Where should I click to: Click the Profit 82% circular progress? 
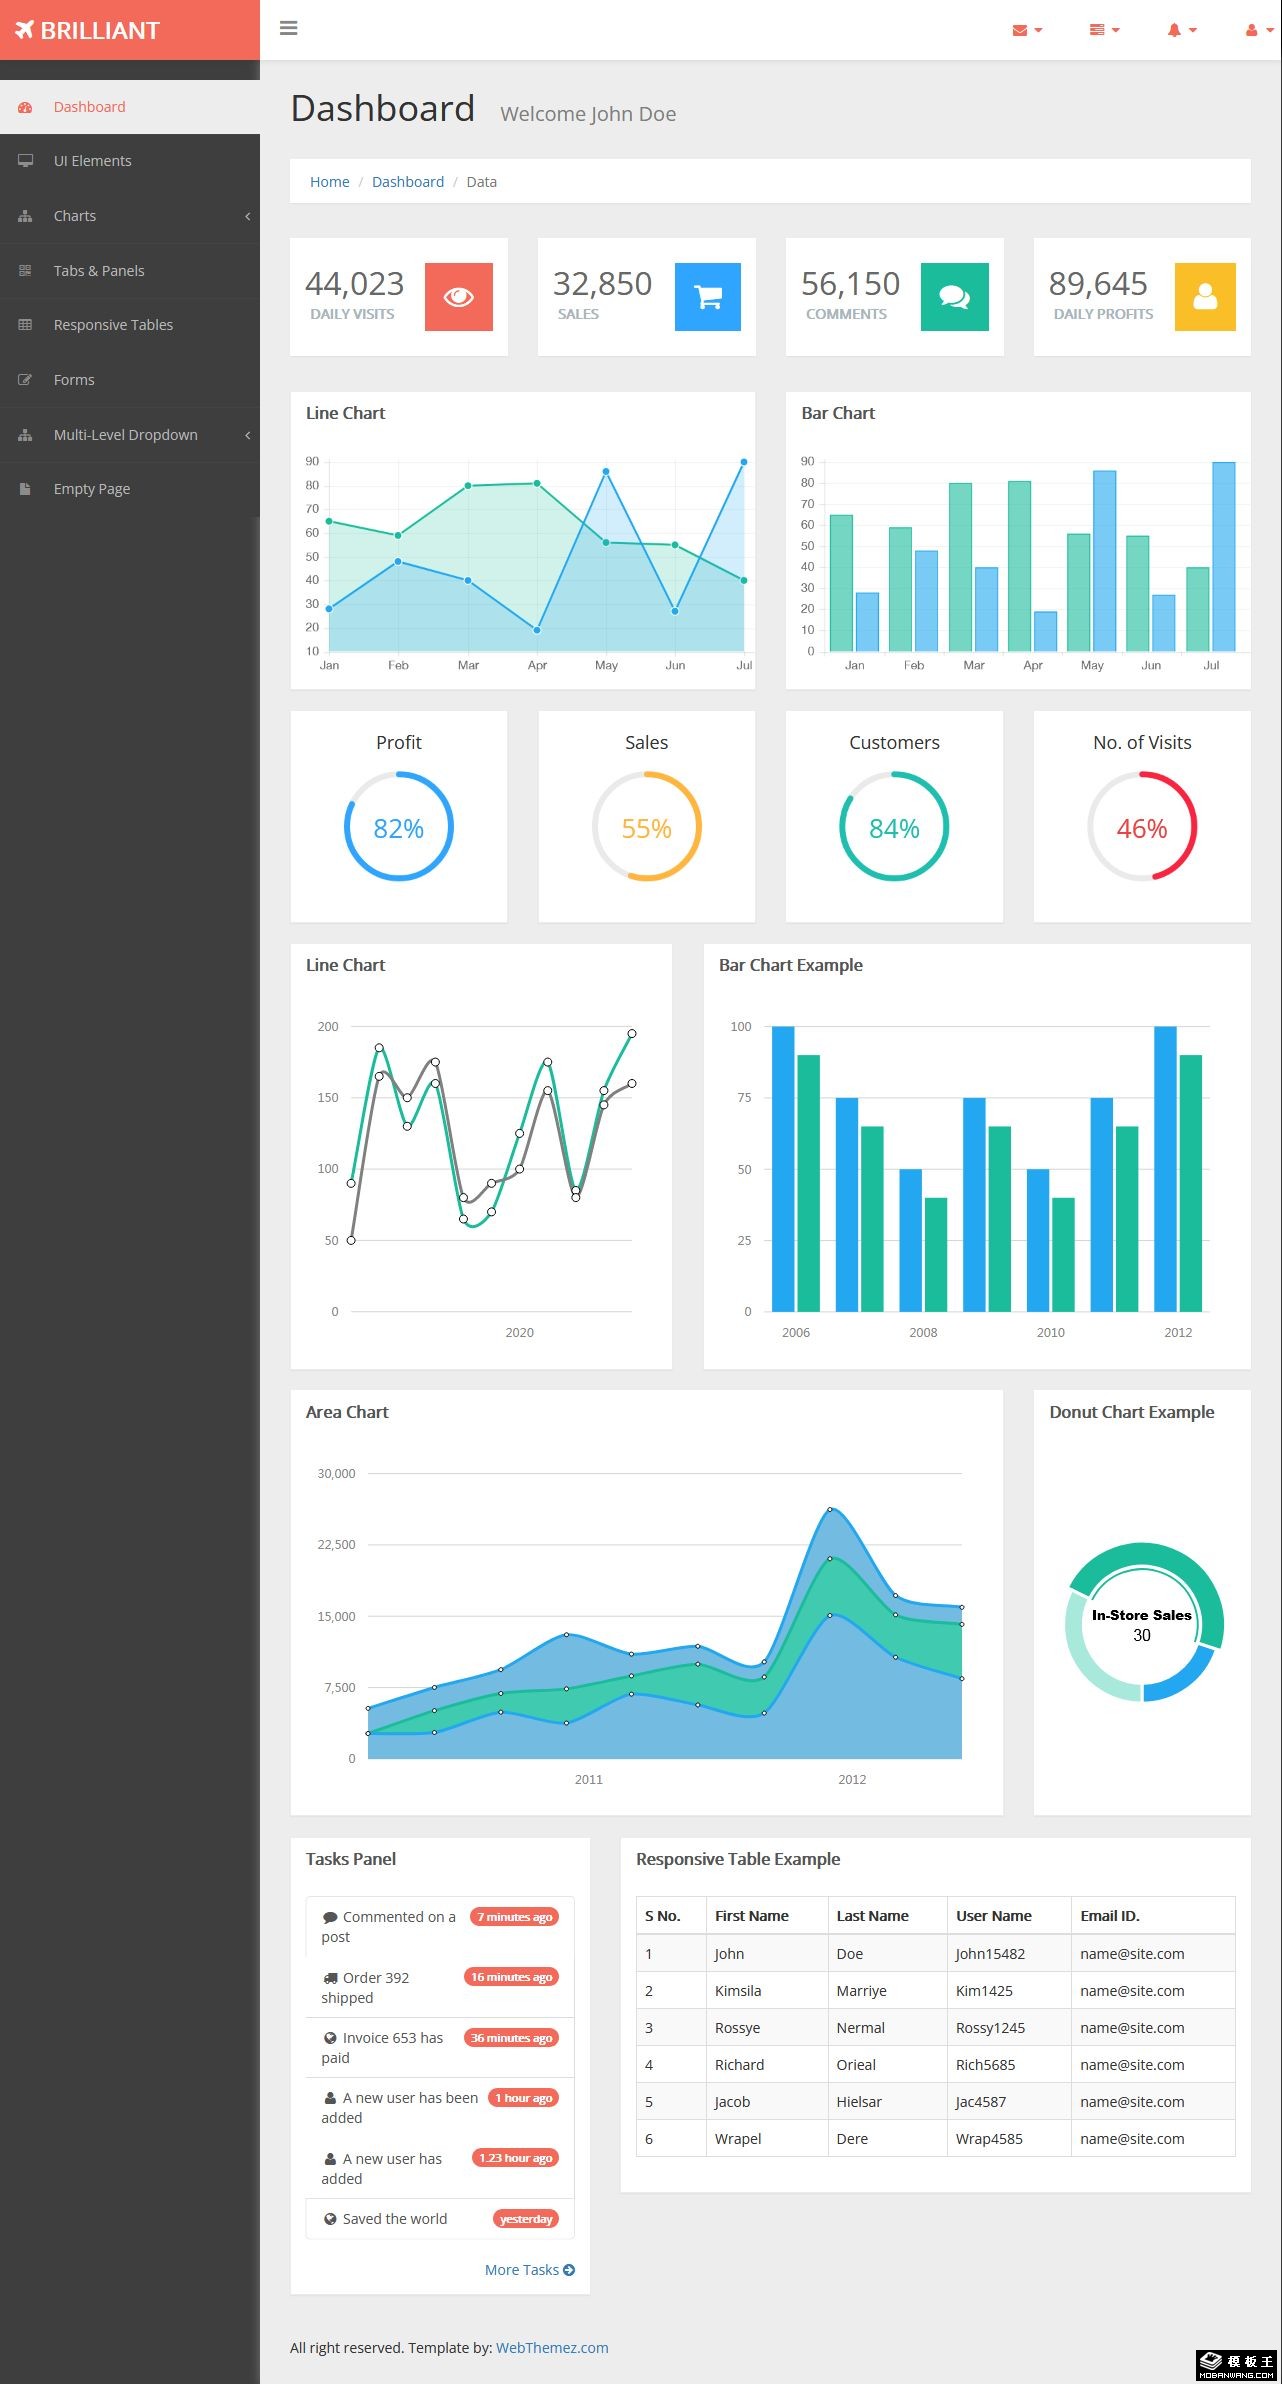[x=398, y=826]
